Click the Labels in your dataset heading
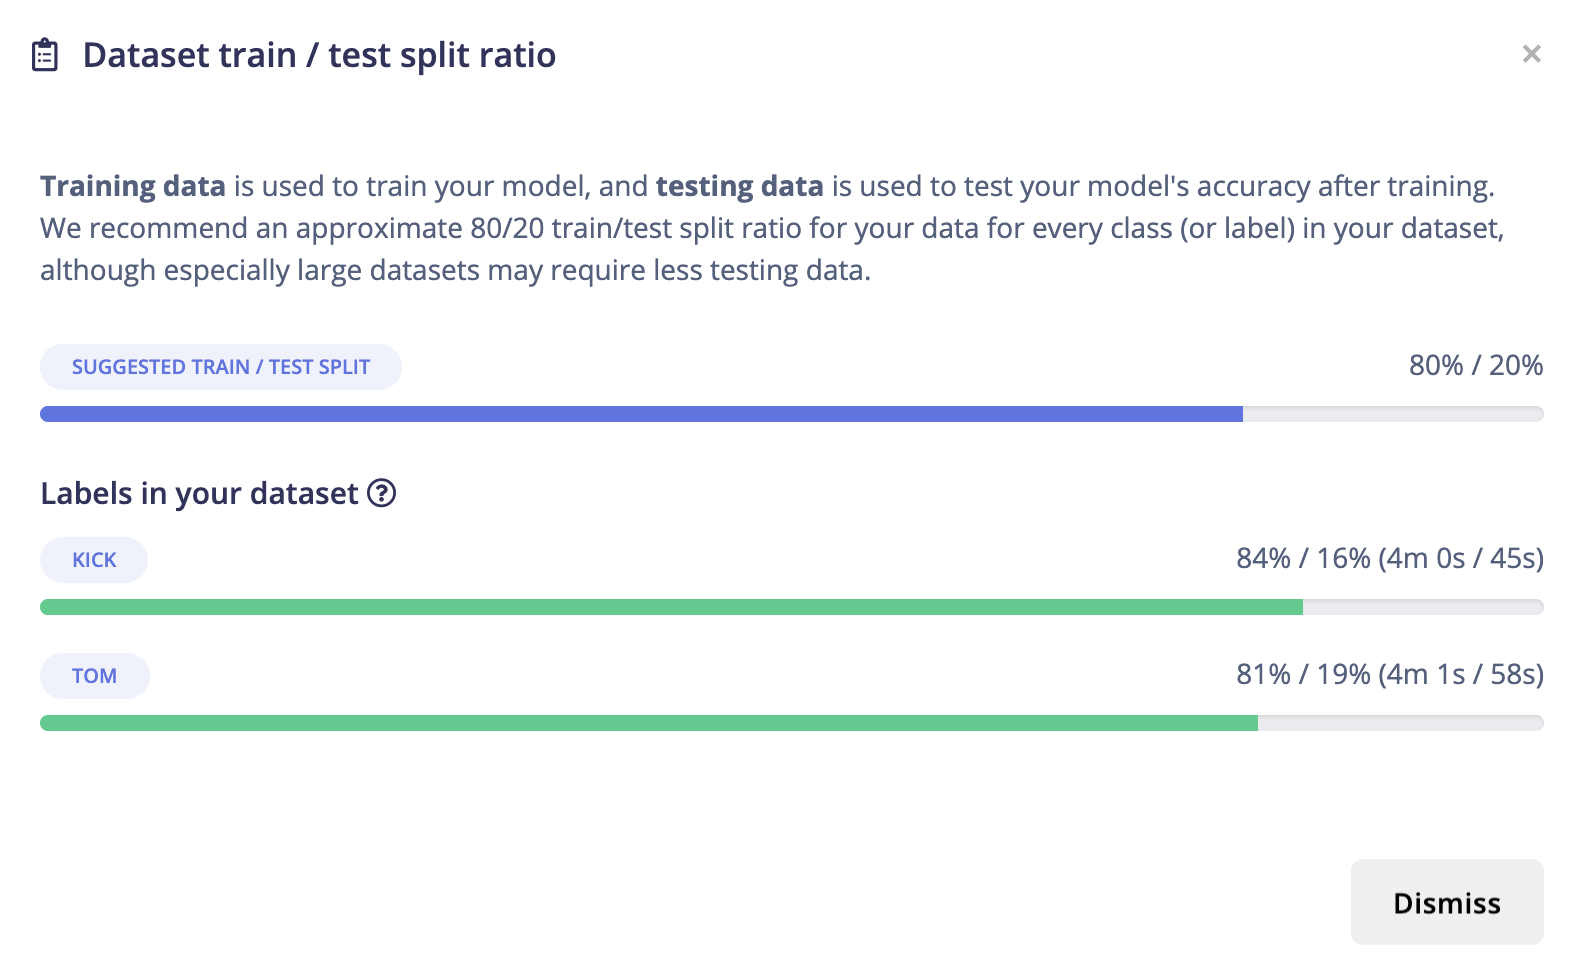1587x973 pixels. [199, 493]
